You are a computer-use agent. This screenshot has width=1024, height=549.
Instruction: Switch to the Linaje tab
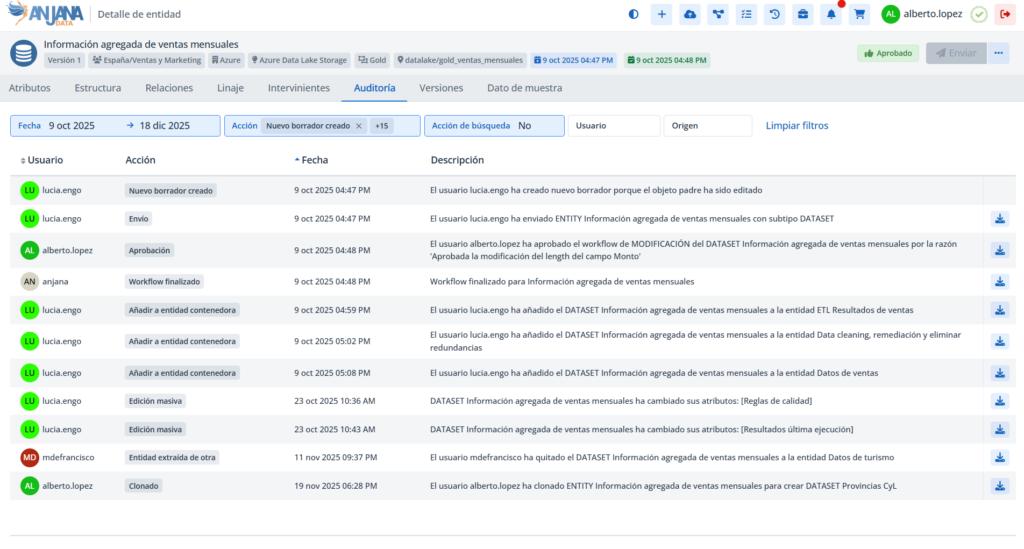click(230, 88)
